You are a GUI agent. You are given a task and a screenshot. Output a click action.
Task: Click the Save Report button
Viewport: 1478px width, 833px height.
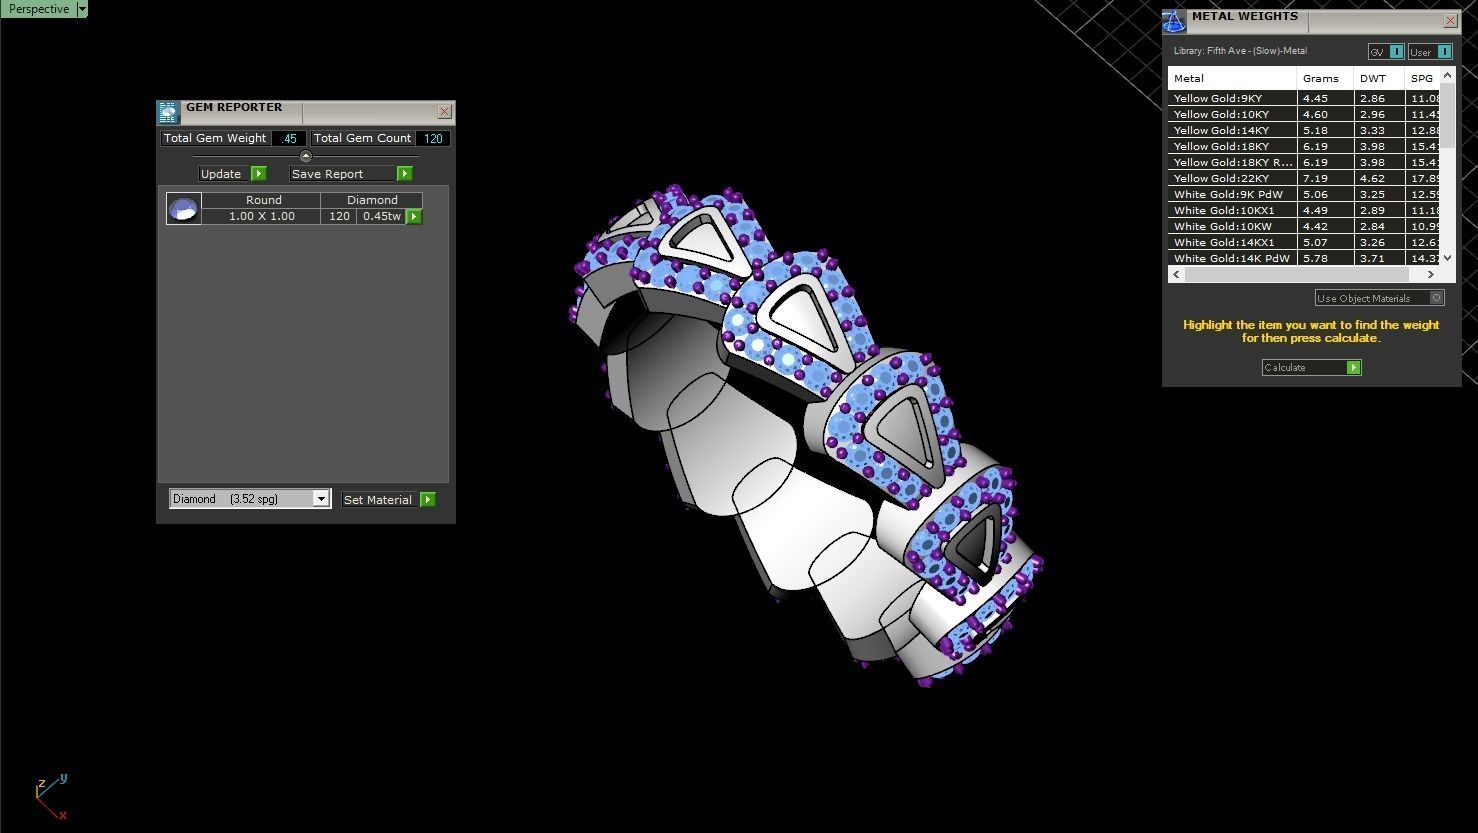(x=342, y=174)
